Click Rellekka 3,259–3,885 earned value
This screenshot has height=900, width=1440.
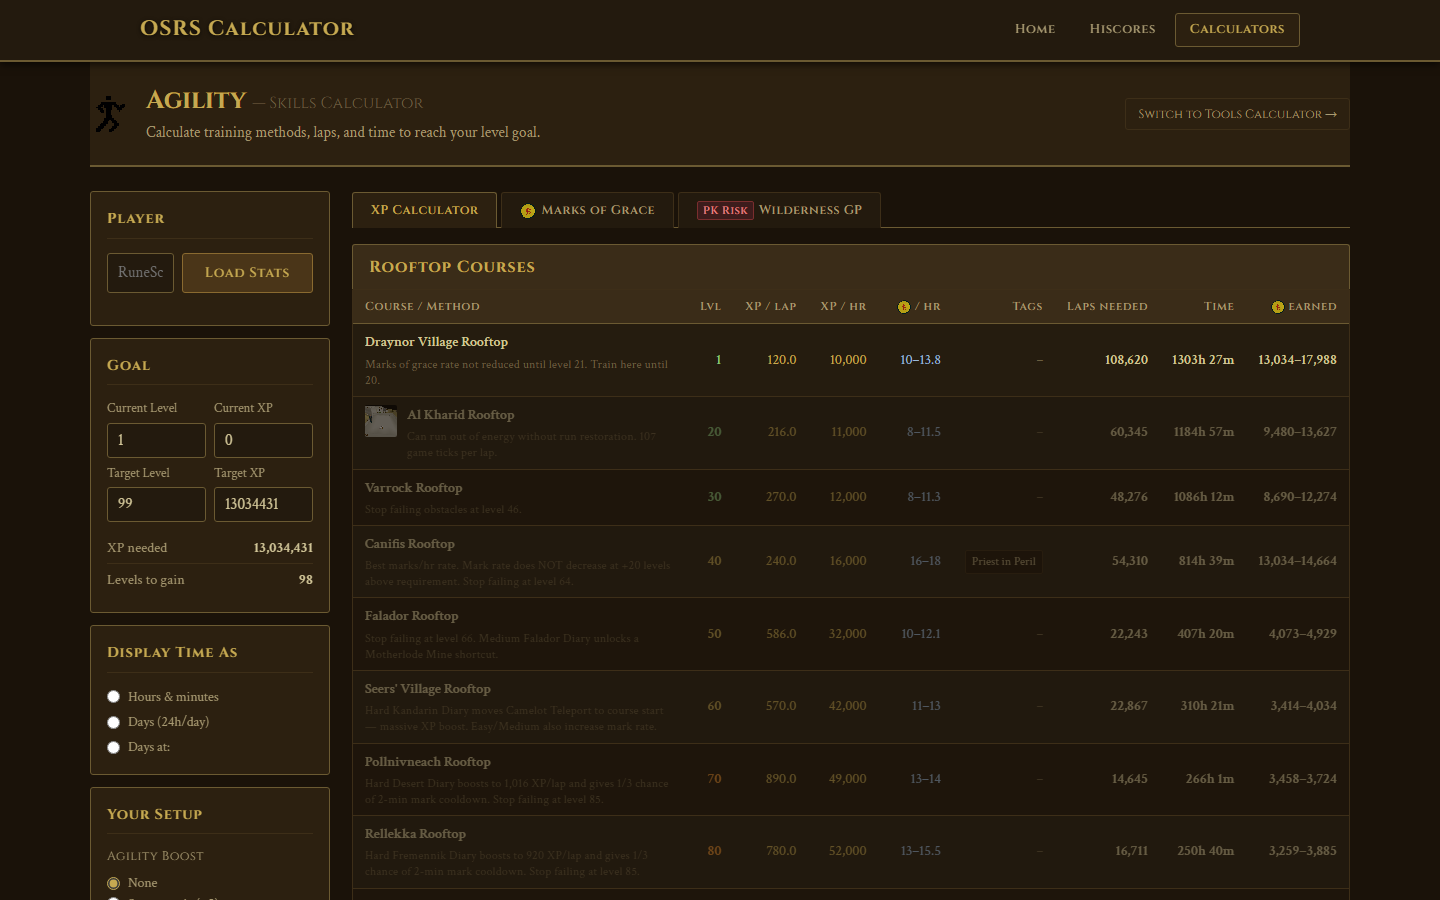(1302, 851)
